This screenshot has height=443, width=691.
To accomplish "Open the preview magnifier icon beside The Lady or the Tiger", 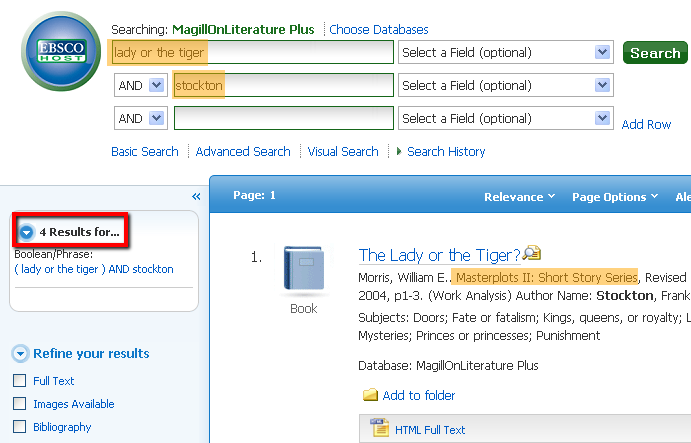I will [x=531, y=253].
